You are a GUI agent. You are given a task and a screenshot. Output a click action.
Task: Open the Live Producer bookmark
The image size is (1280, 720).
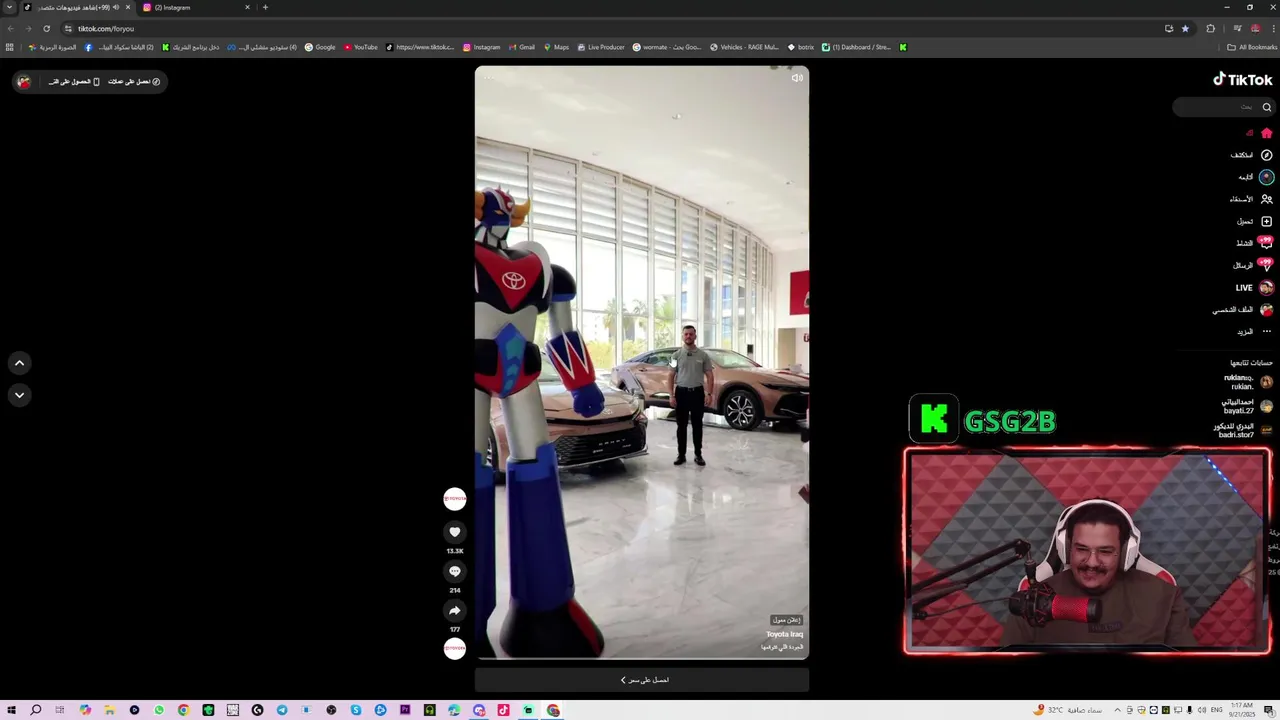pos(601,47)
